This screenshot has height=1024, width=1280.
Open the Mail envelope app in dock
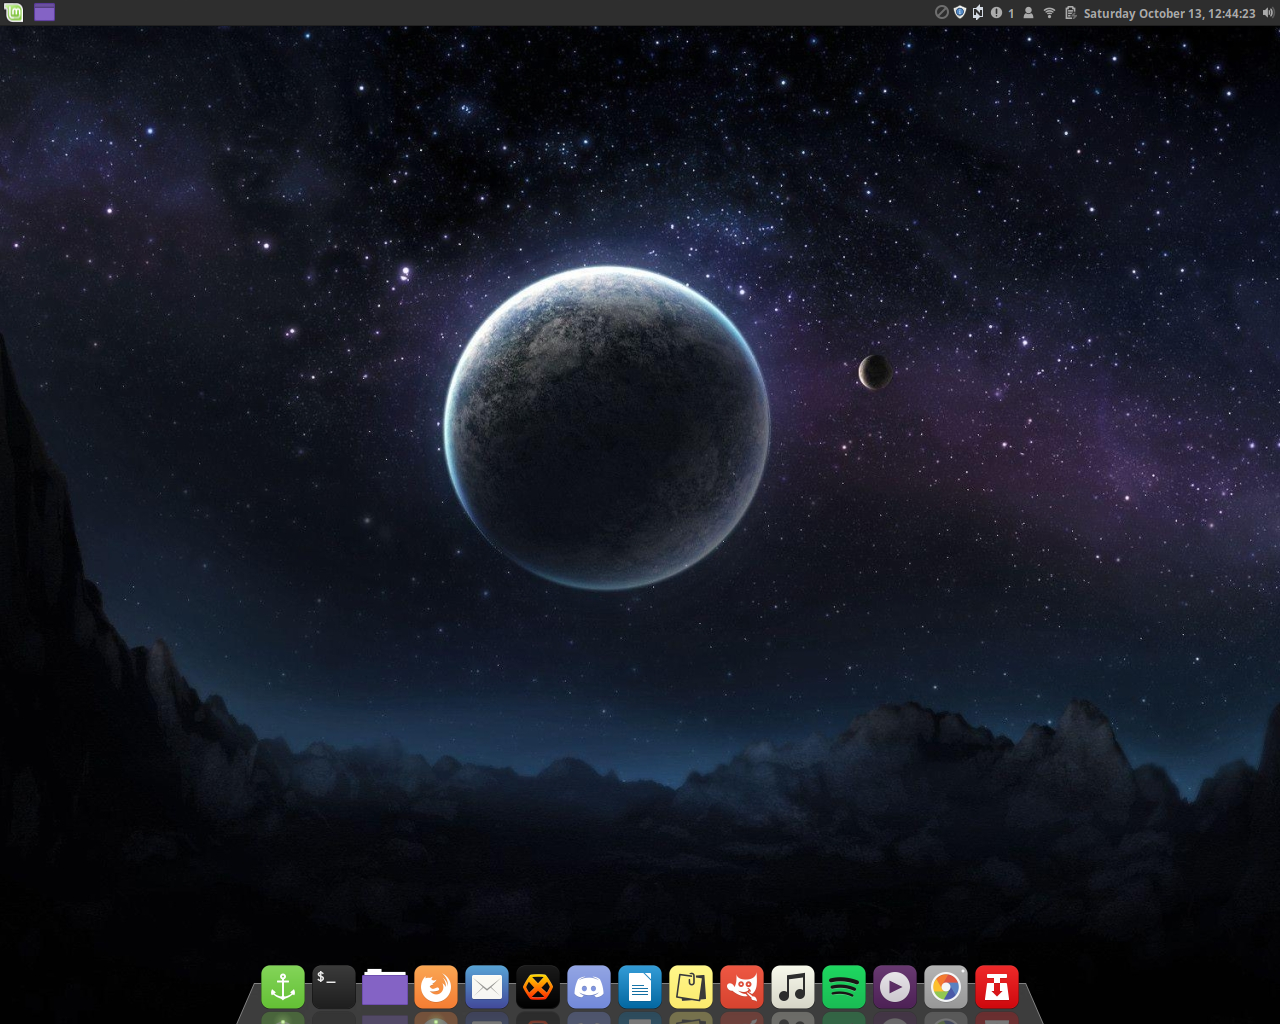tap(487, 987)
